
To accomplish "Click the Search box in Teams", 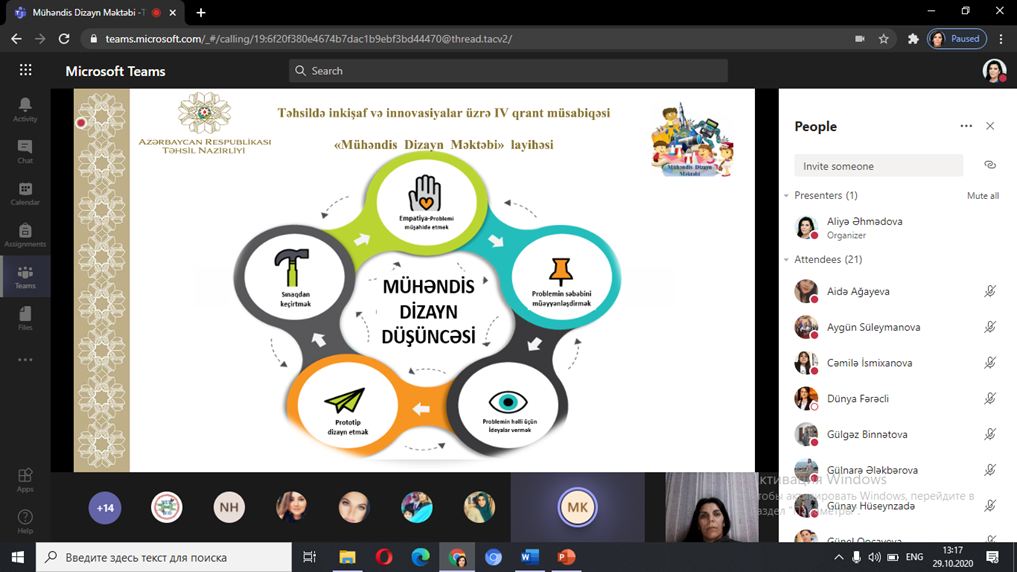I will click(508, 71).
